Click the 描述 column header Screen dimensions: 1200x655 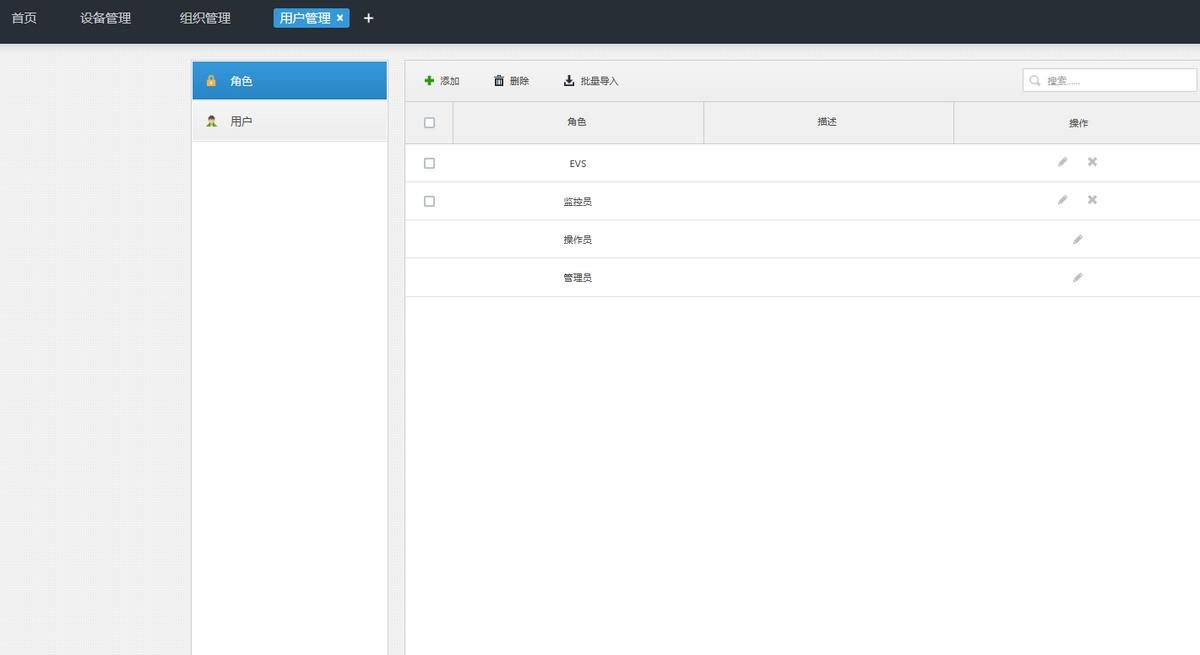point(827,122)
